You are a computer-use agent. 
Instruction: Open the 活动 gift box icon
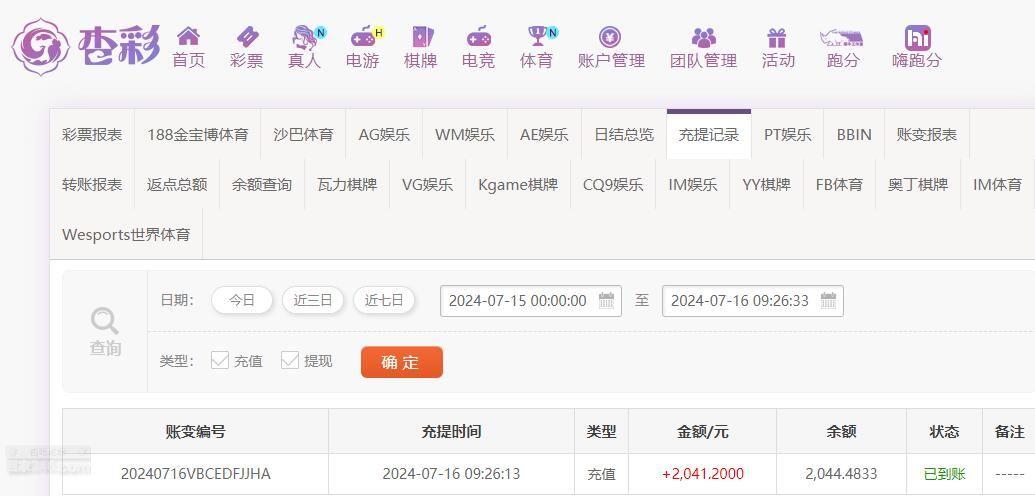(x=777, y=37)
